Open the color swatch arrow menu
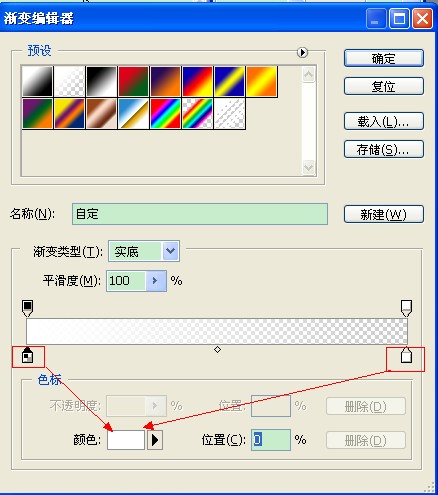 [x=155, y=440]
